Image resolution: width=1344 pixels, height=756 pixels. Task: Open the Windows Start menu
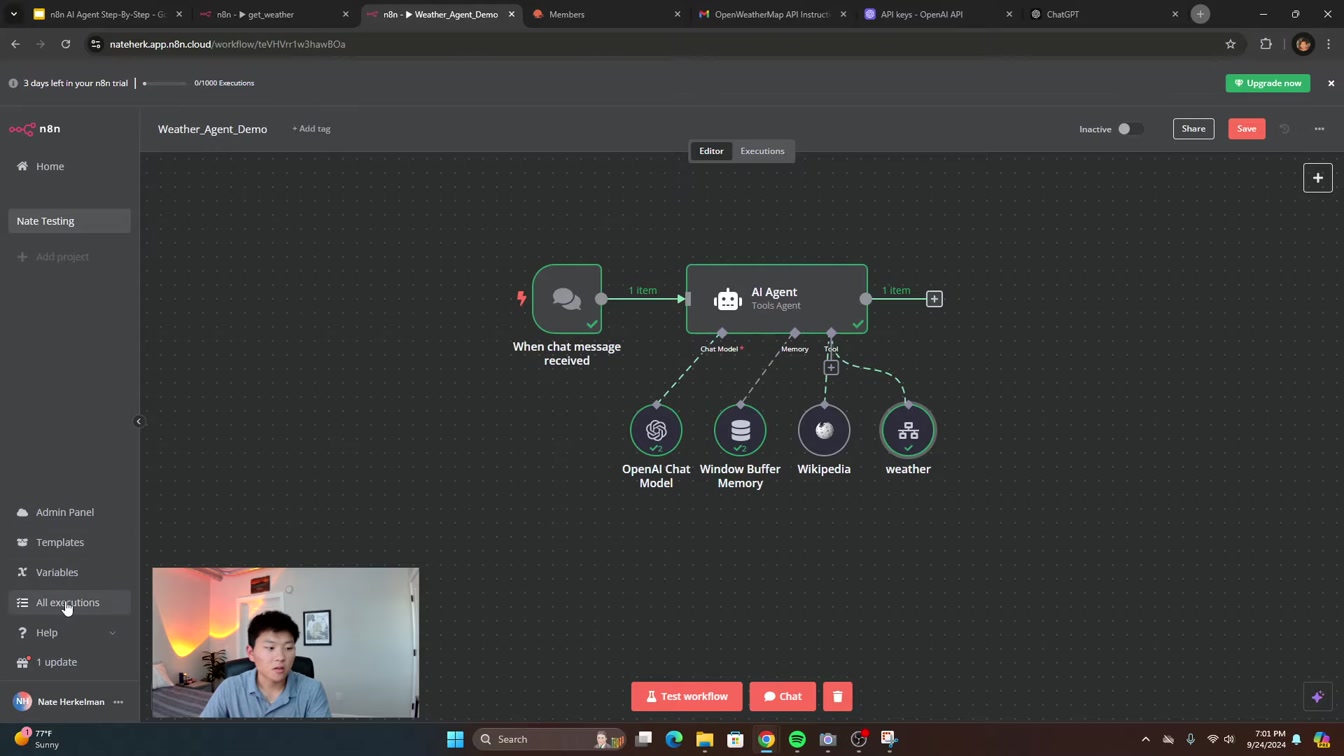[455, 739]
